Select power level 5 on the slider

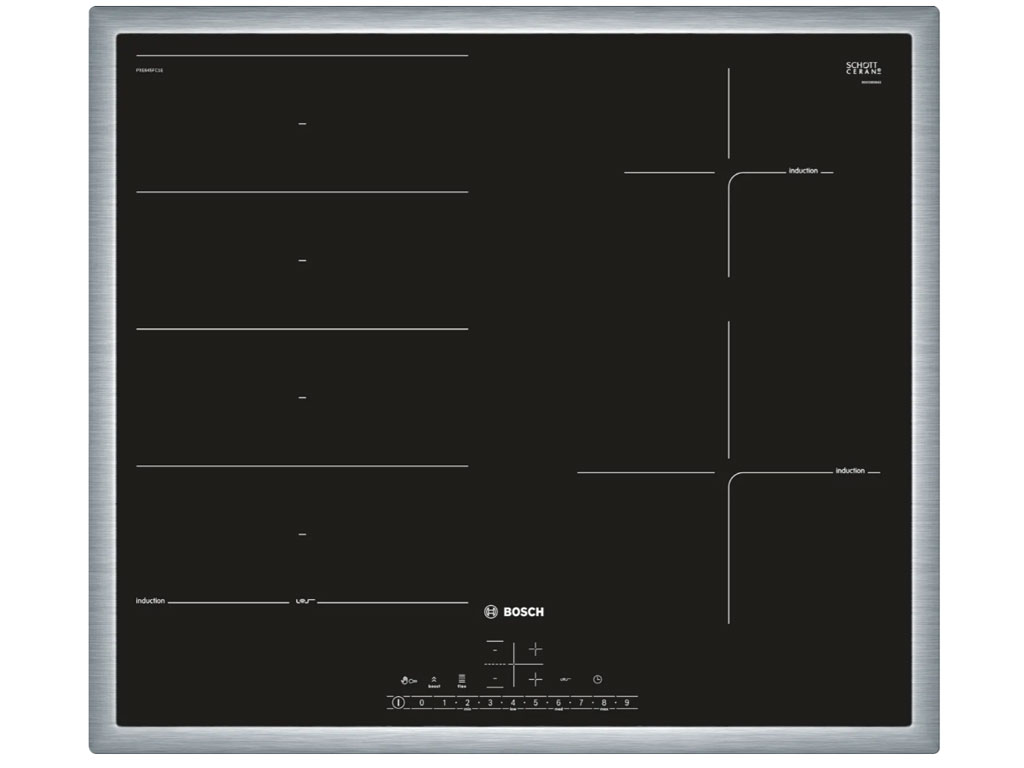pos(536,701)
